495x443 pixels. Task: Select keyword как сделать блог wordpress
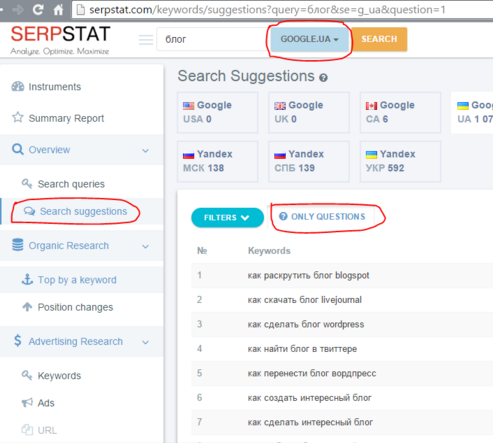coord(306,324)
